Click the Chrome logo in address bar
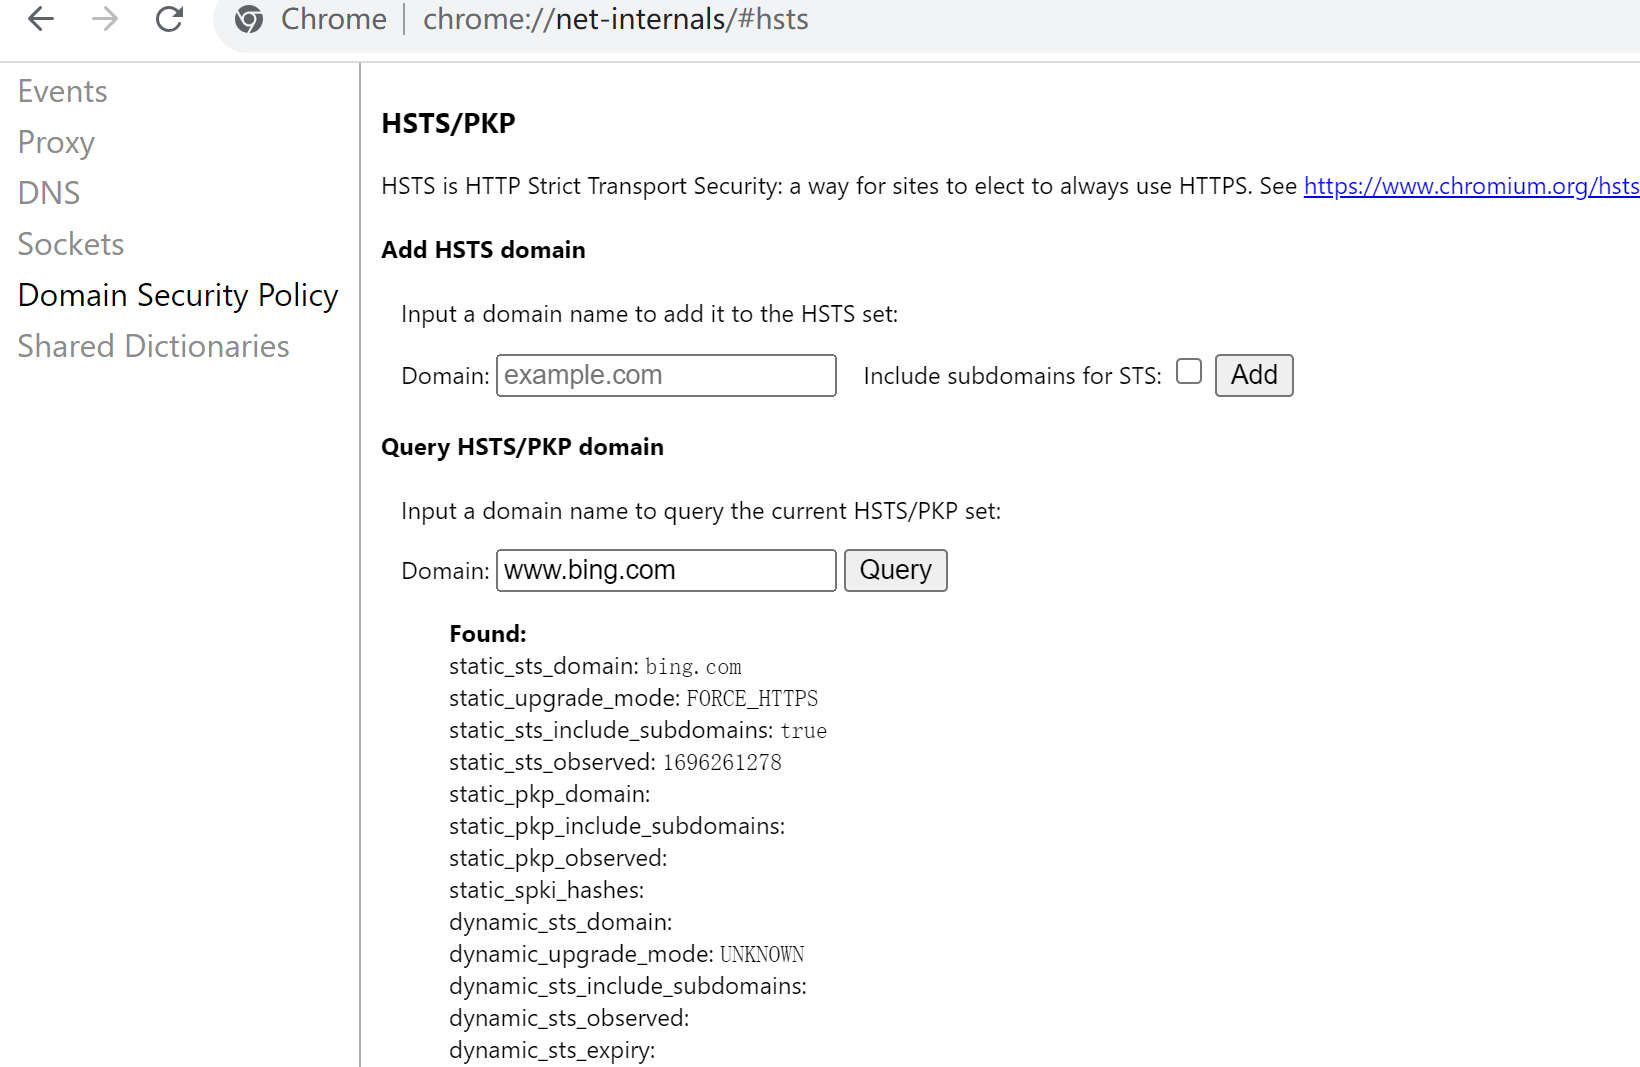The width and height of the screenshot is (1640, 1067). pyautogui.click(x=249, y=19)
